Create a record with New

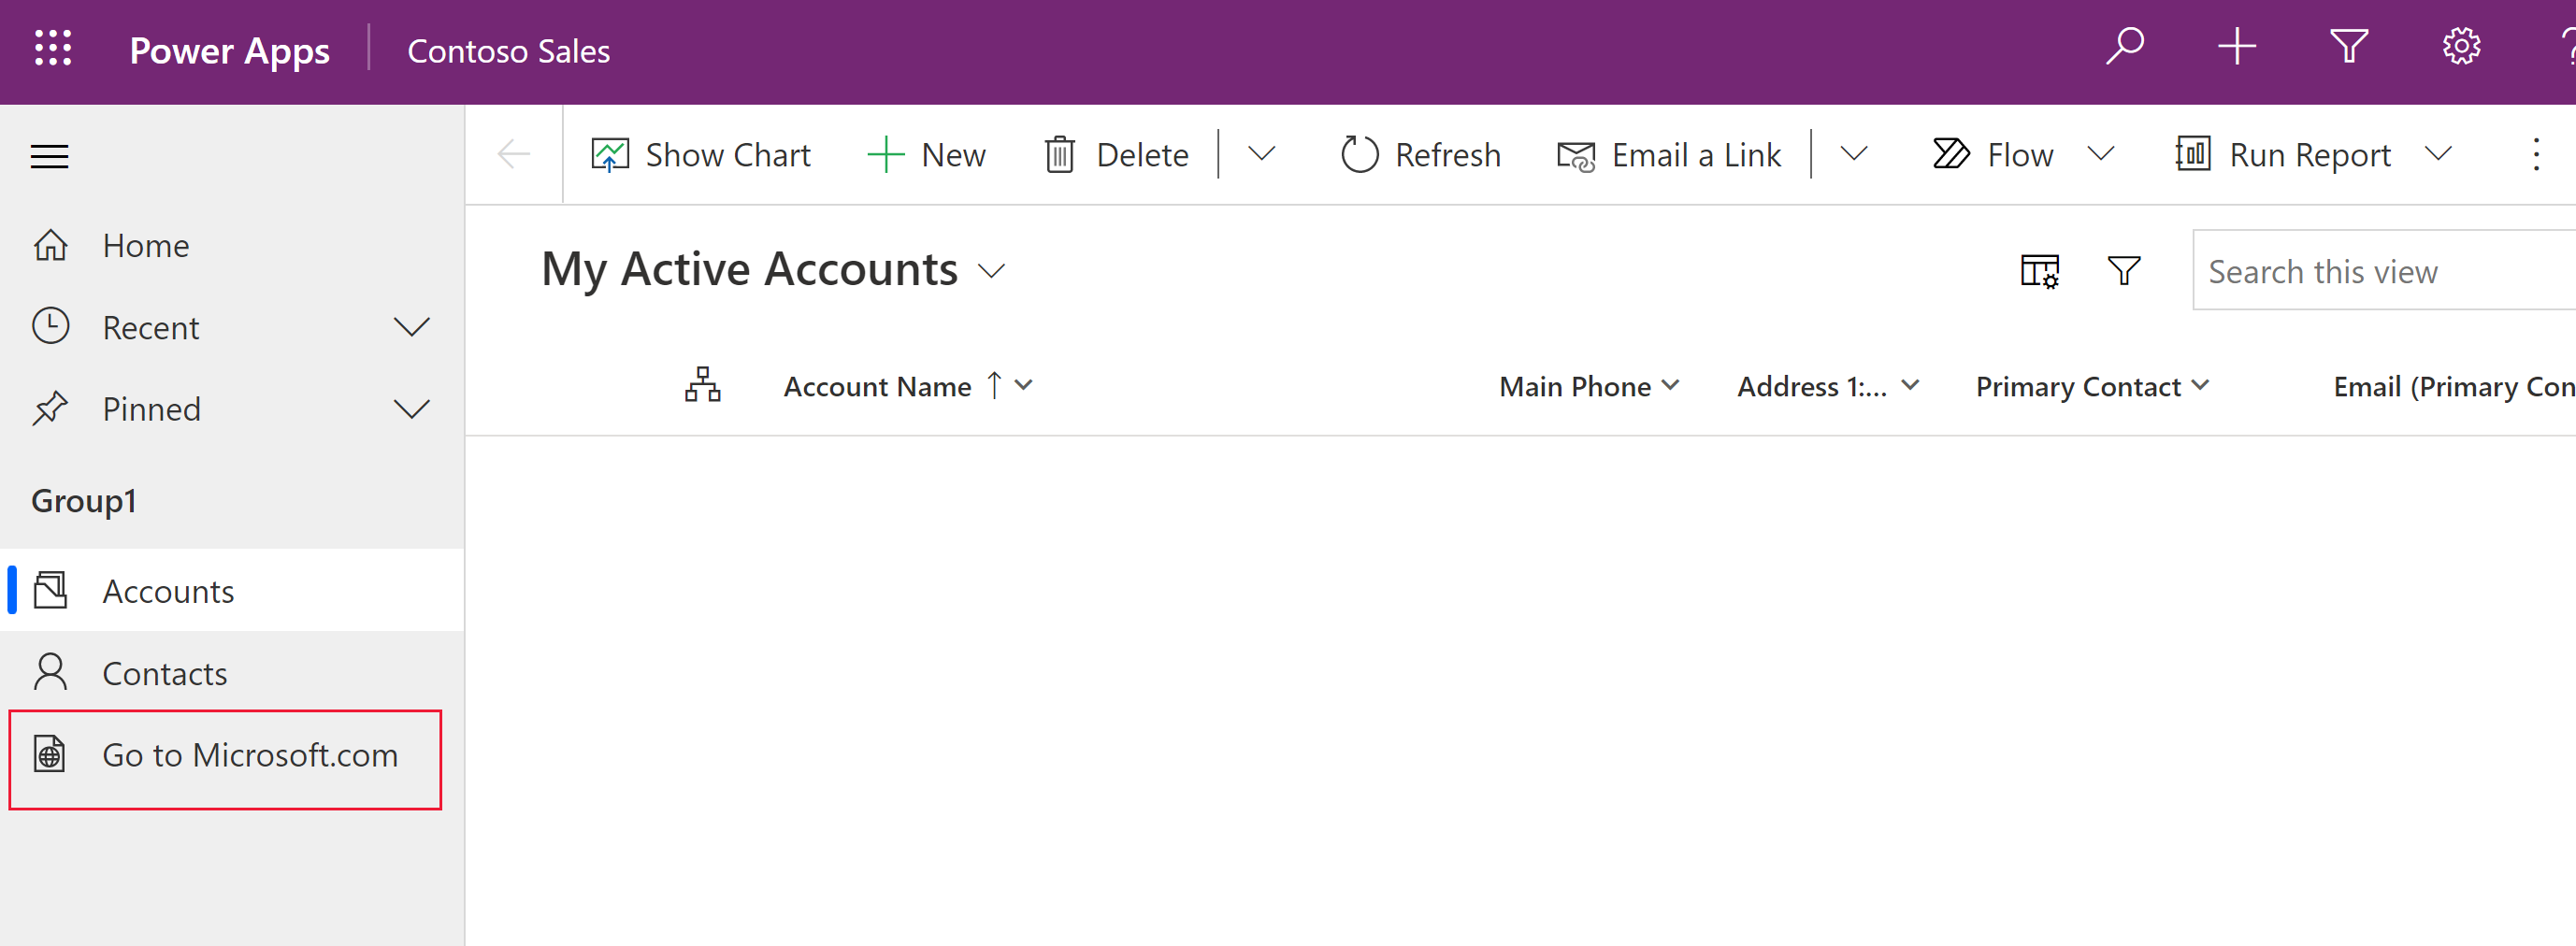(x=927, y=154)
